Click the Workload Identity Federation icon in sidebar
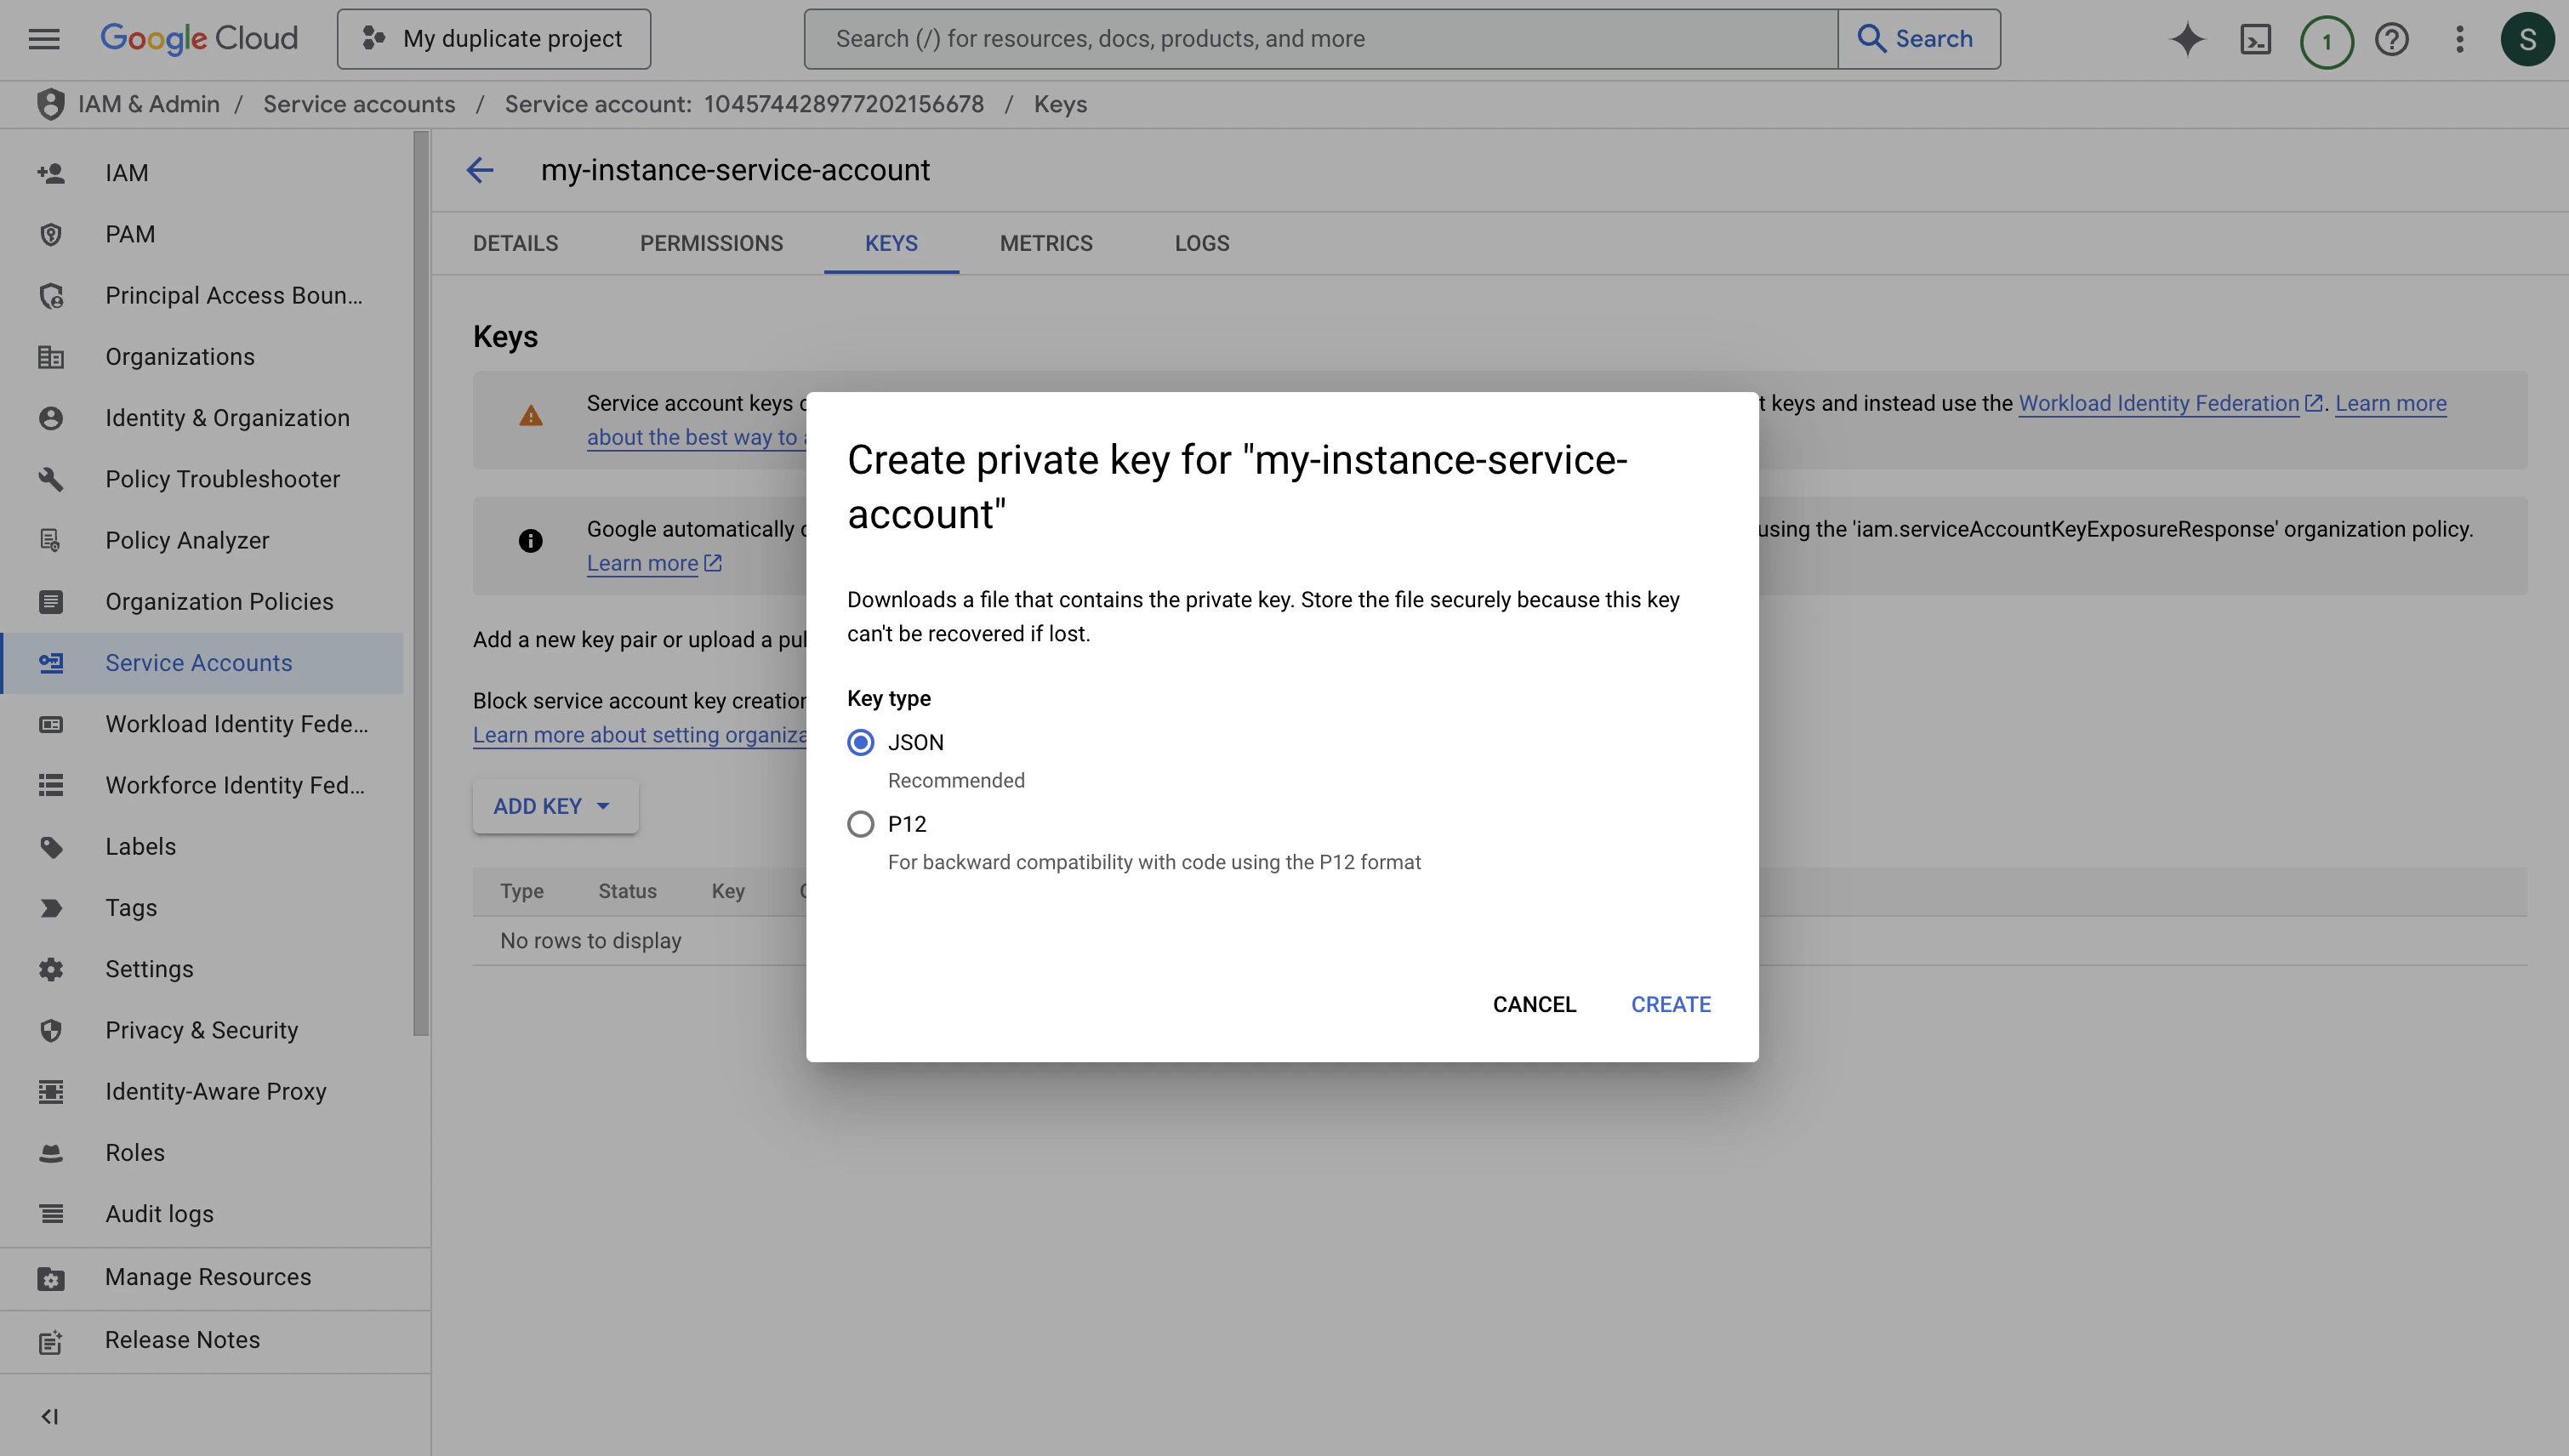2569x1456 pixels. tap(51, 724)
